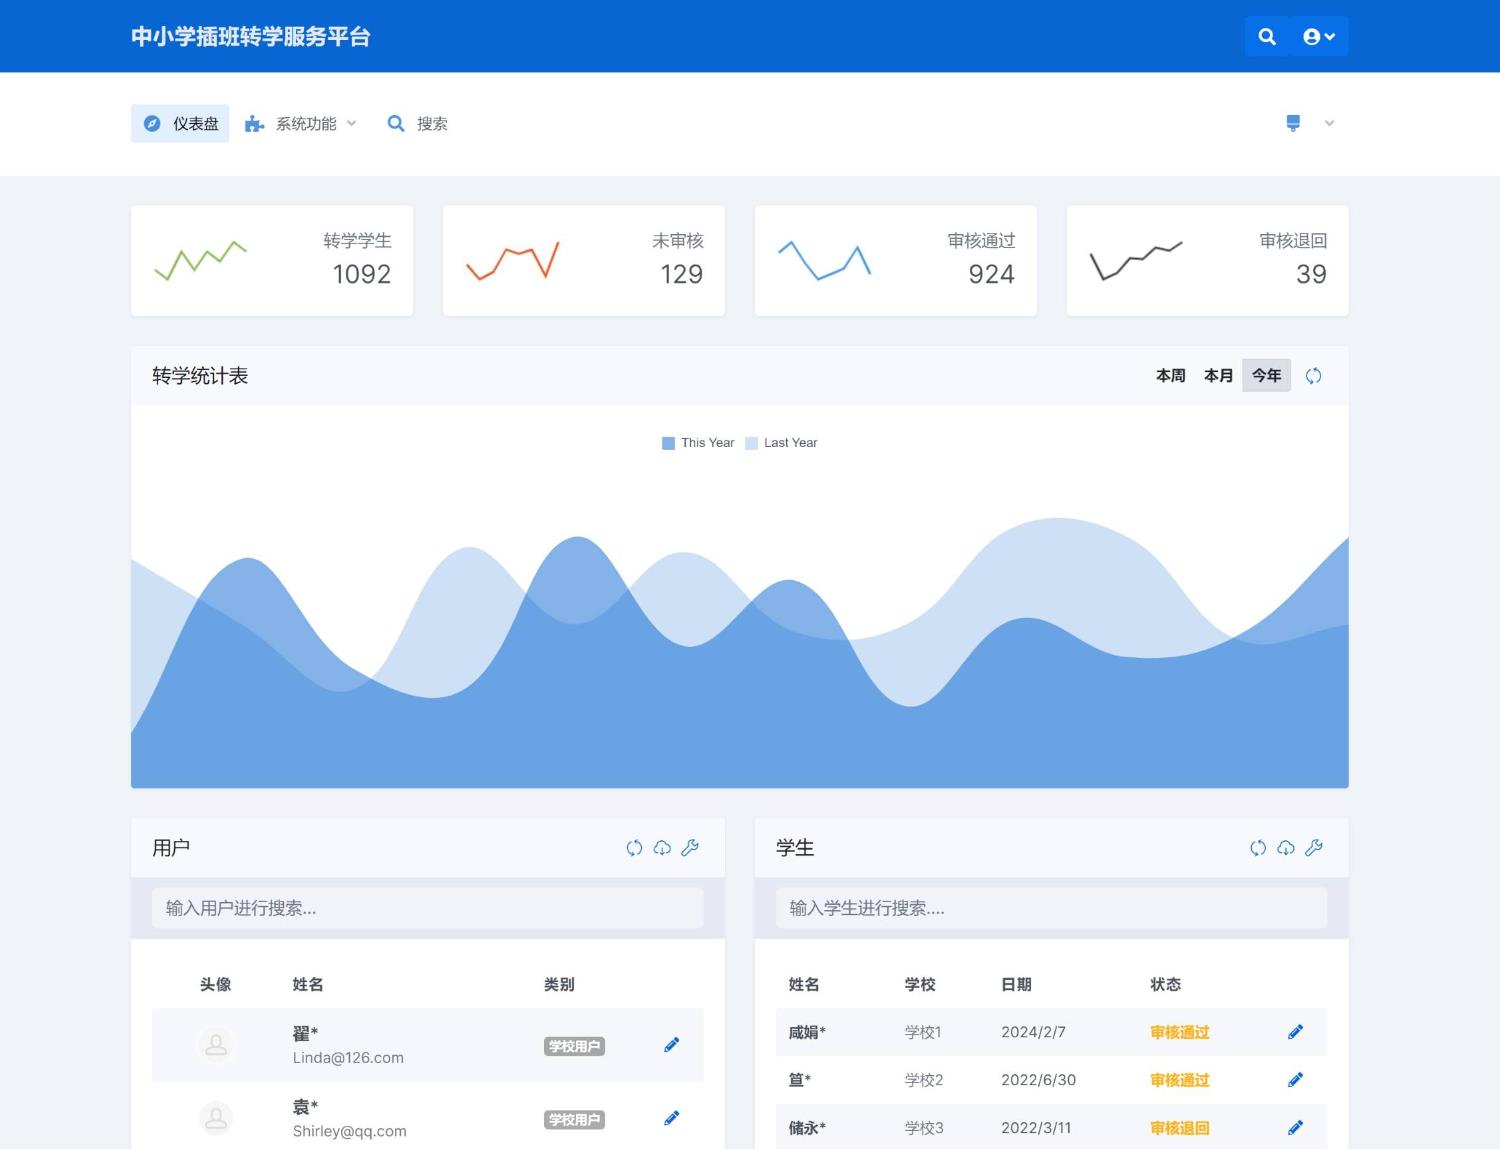Click user name 翟*
Image resolution: width=1500 pixels, height=1149 pixels.
click(x=305, y=1033)
